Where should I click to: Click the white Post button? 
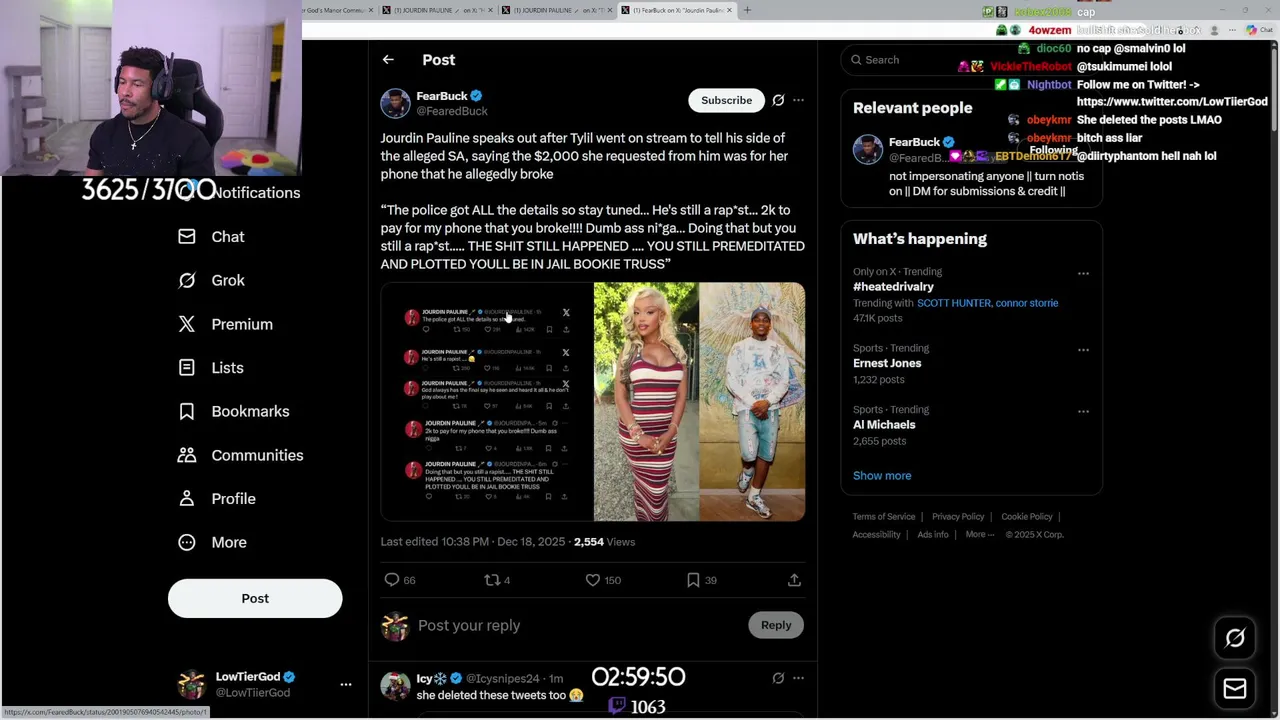(x=255, y=598)
